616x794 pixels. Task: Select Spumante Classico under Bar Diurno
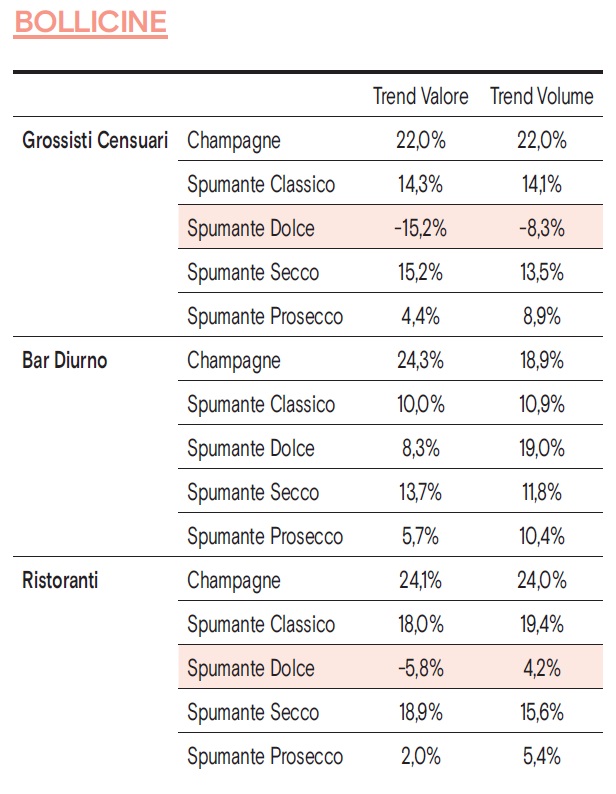click(x=261, y=405)
